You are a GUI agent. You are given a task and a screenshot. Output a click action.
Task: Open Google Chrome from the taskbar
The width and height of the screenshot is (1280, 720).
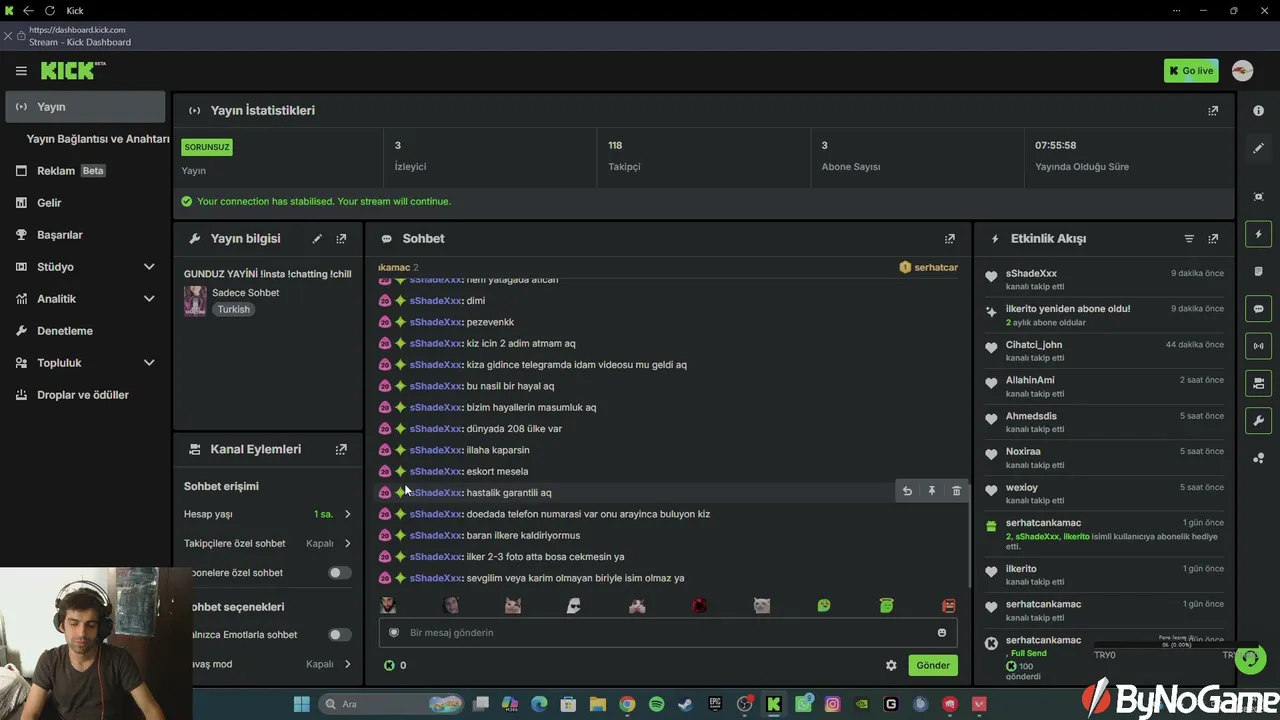627,704
